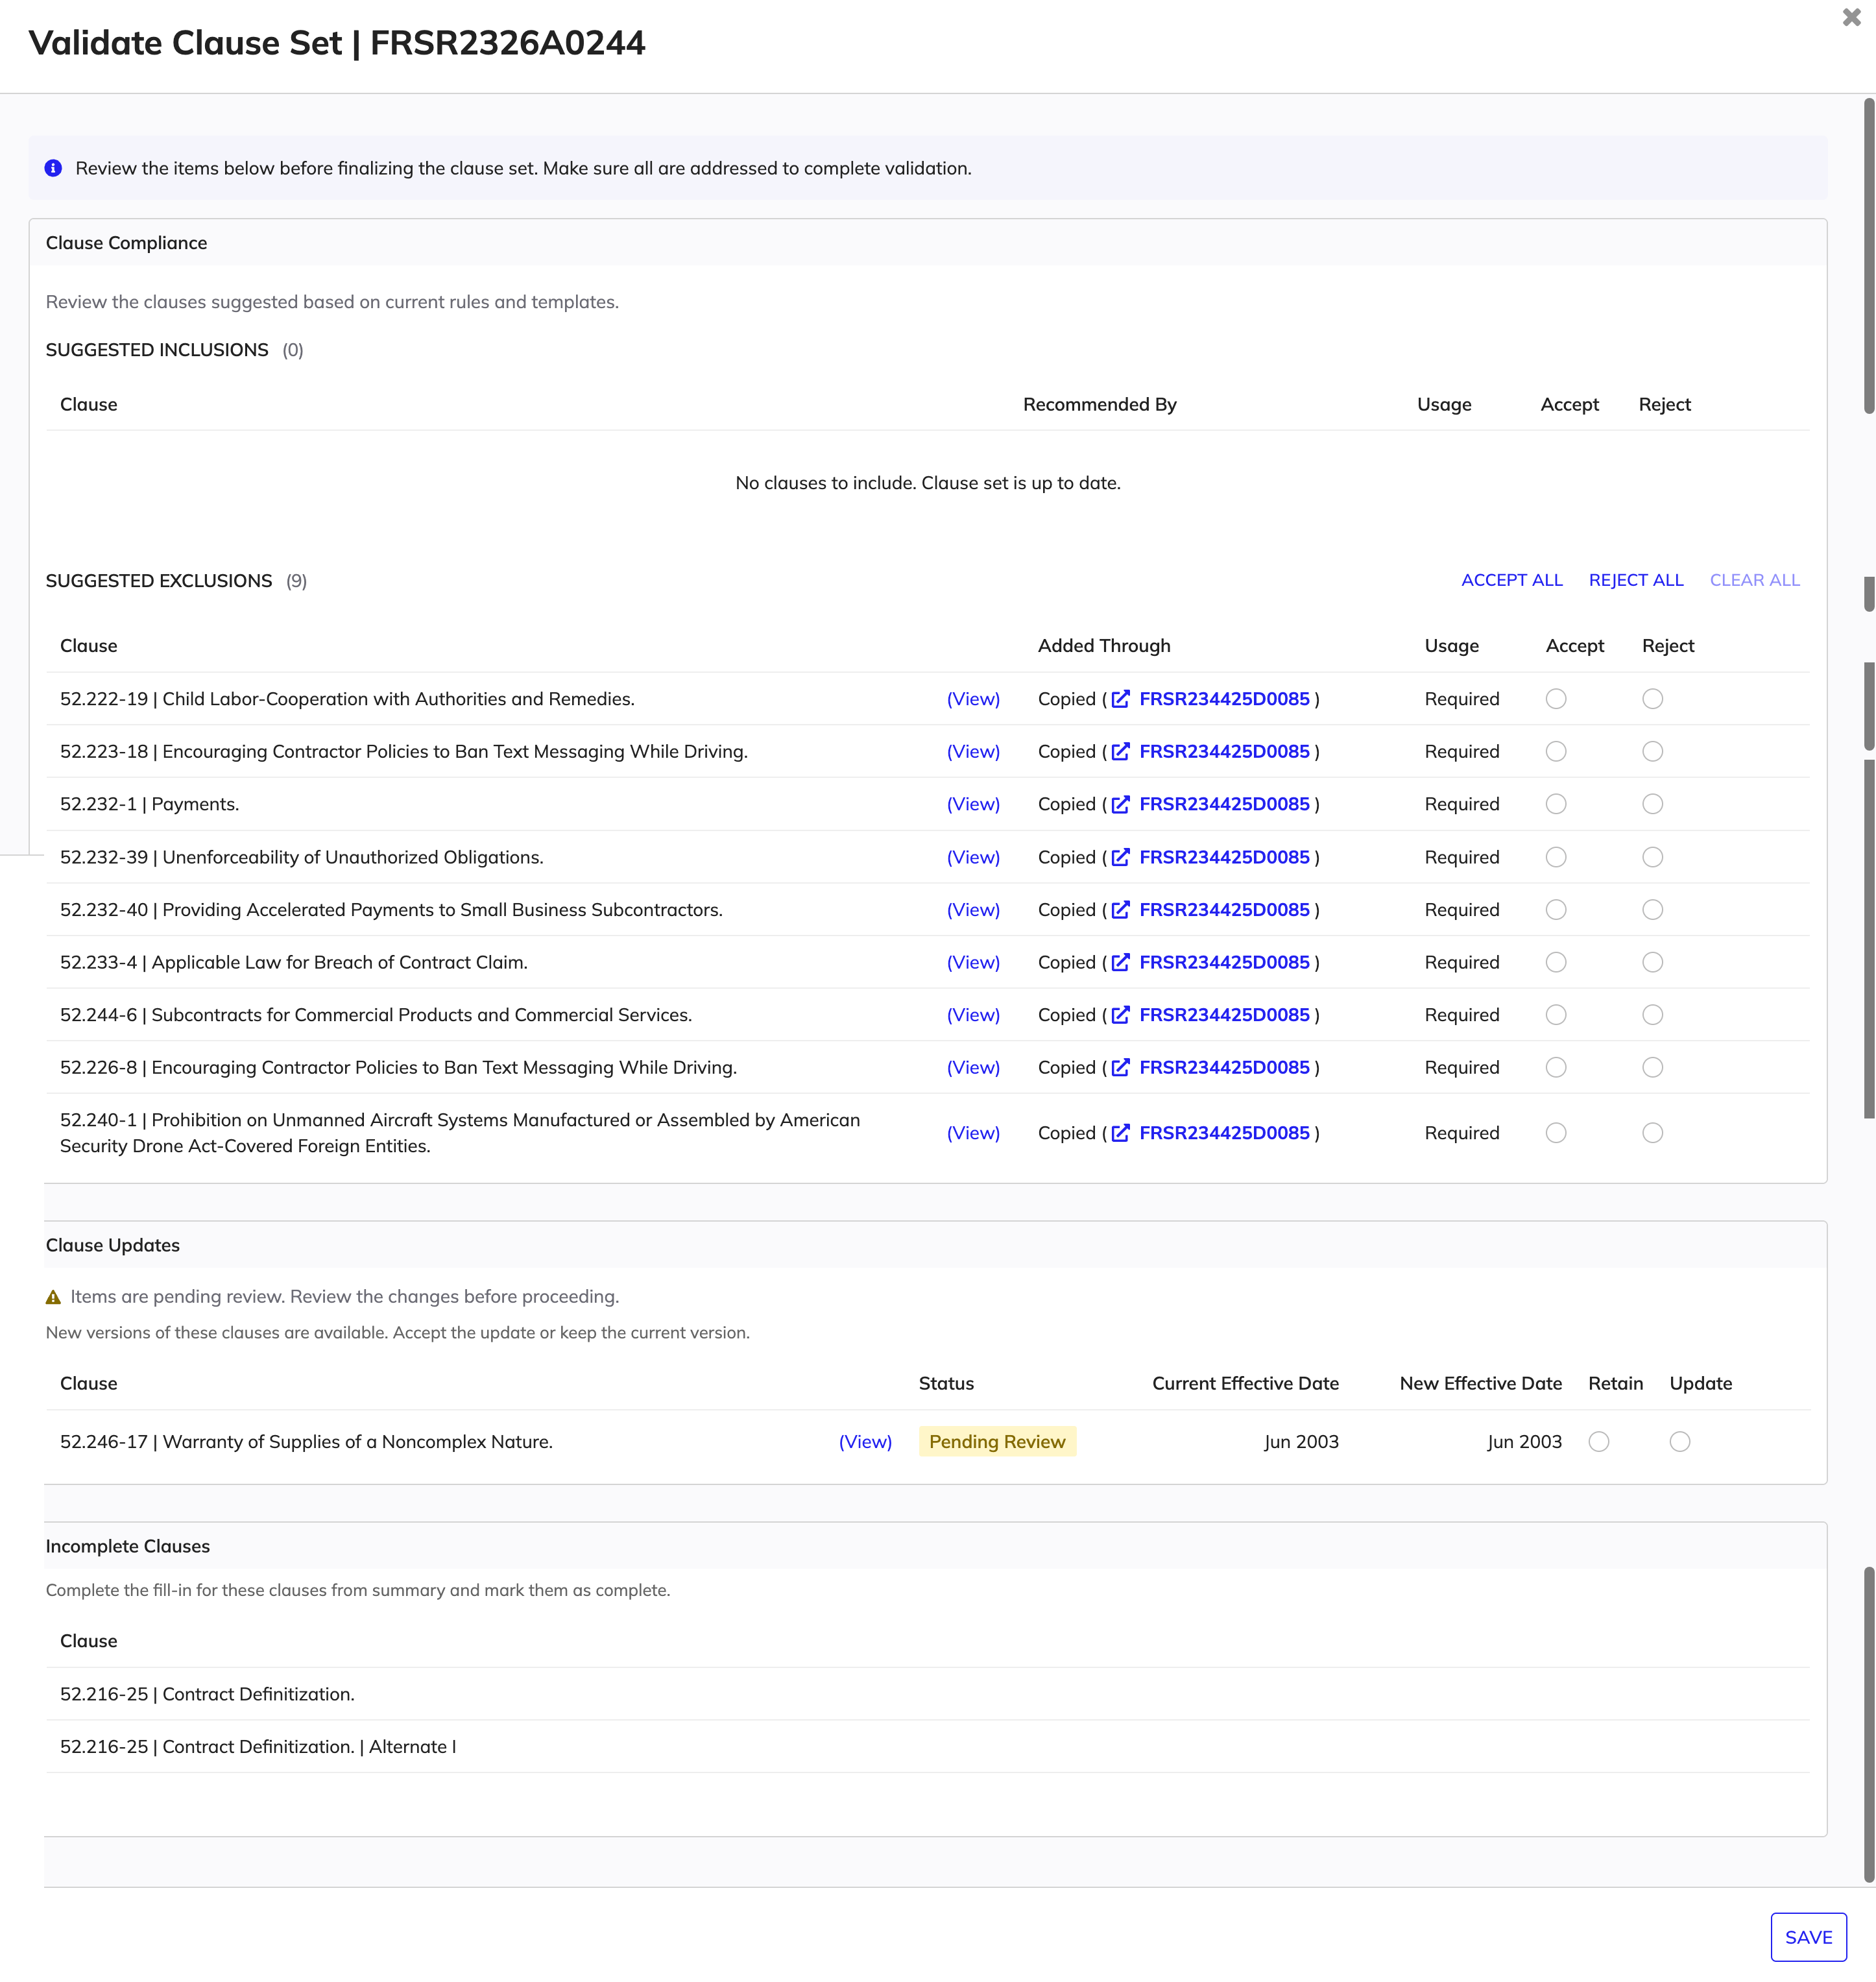The width and height of the screenshot is (1876, 1982).
Task: Accept exclusion of 52.232-1 Payments
Action: (x=1556, y=804)
